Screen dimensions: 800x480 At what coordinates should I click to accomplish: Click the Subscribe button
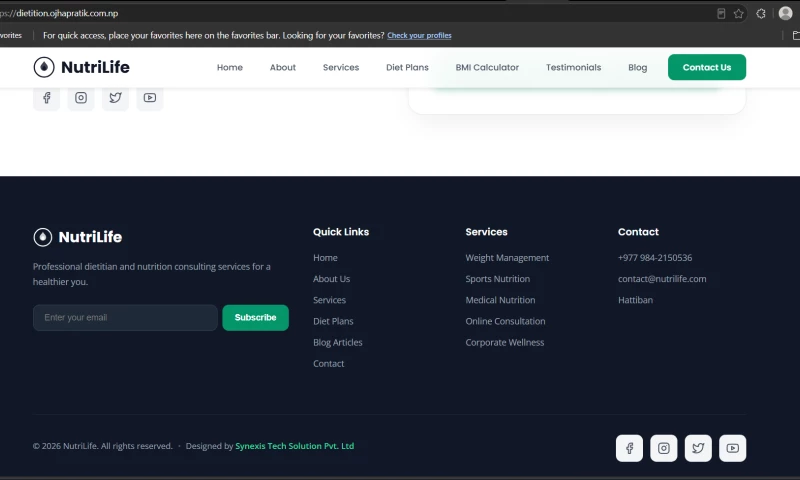(x=256, y=318)
